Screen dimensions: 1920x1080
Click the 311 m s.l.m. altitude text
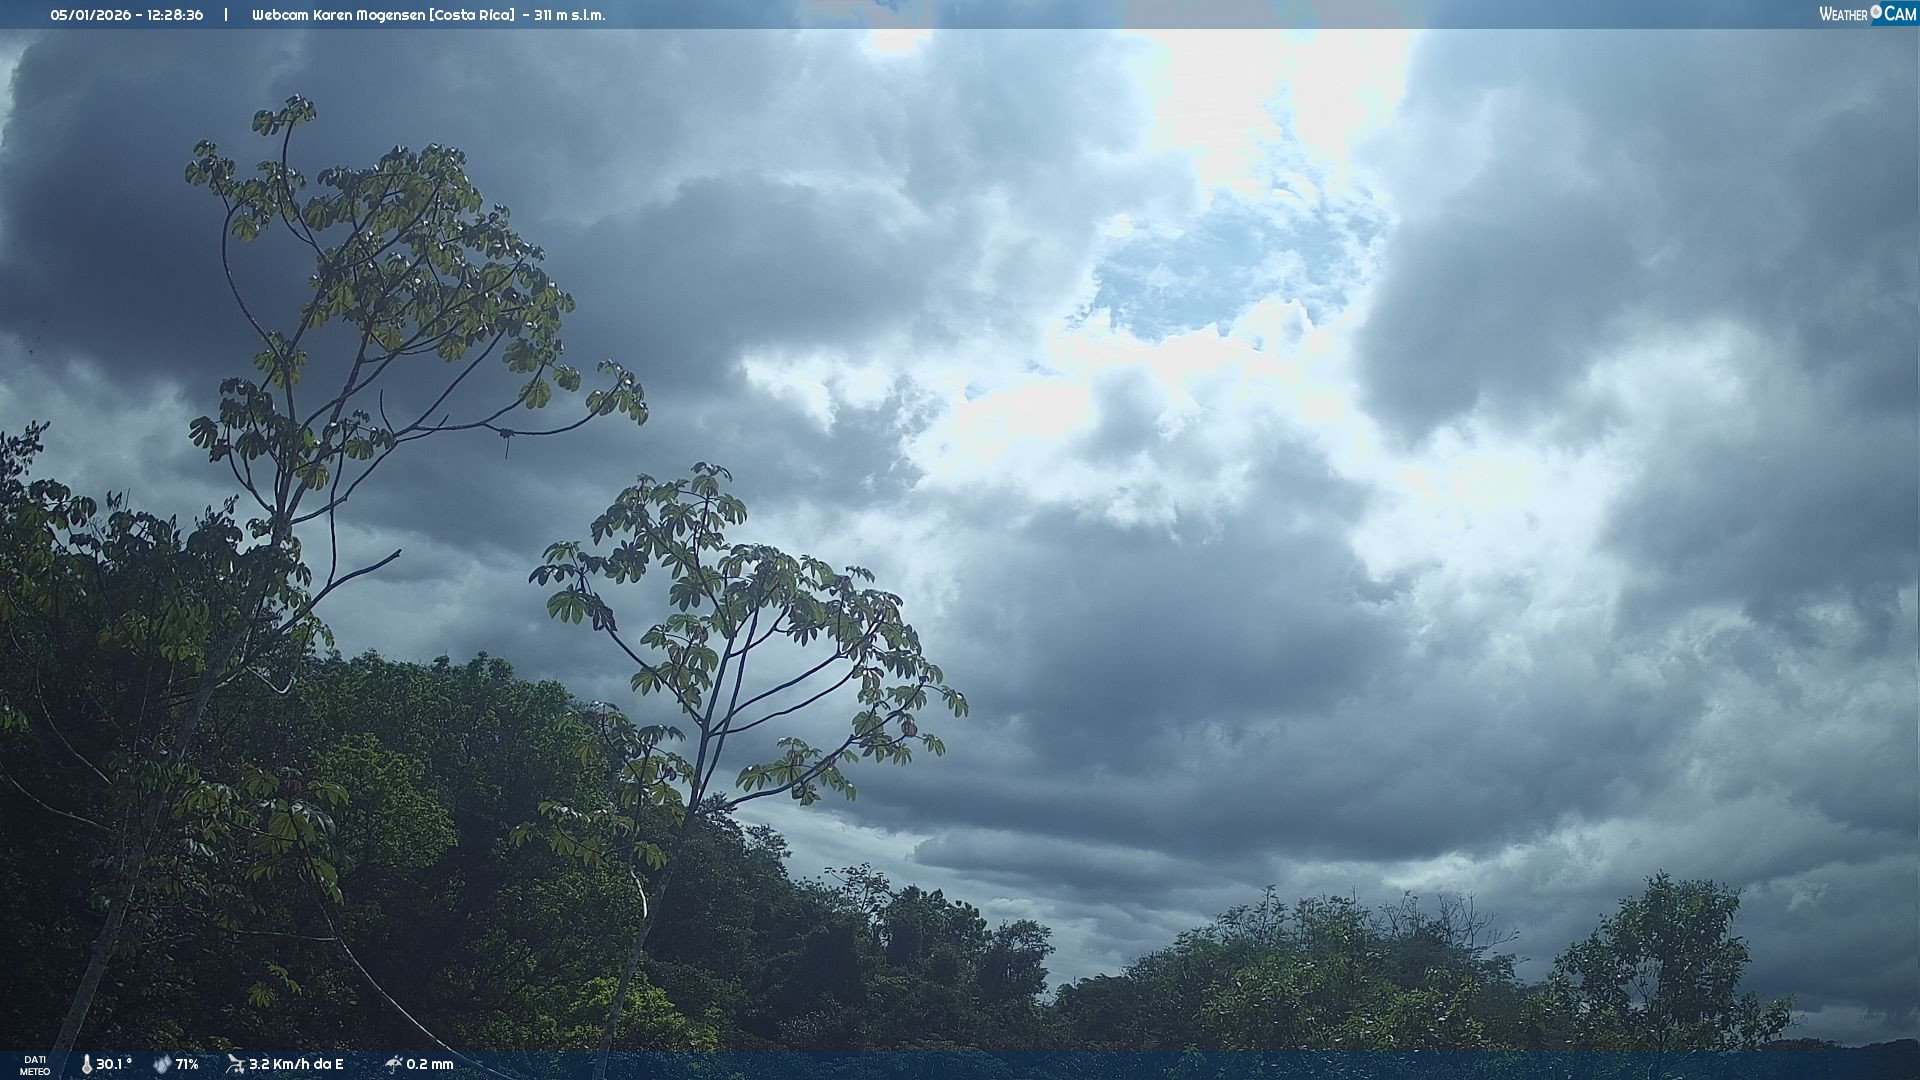pos(569,15)
